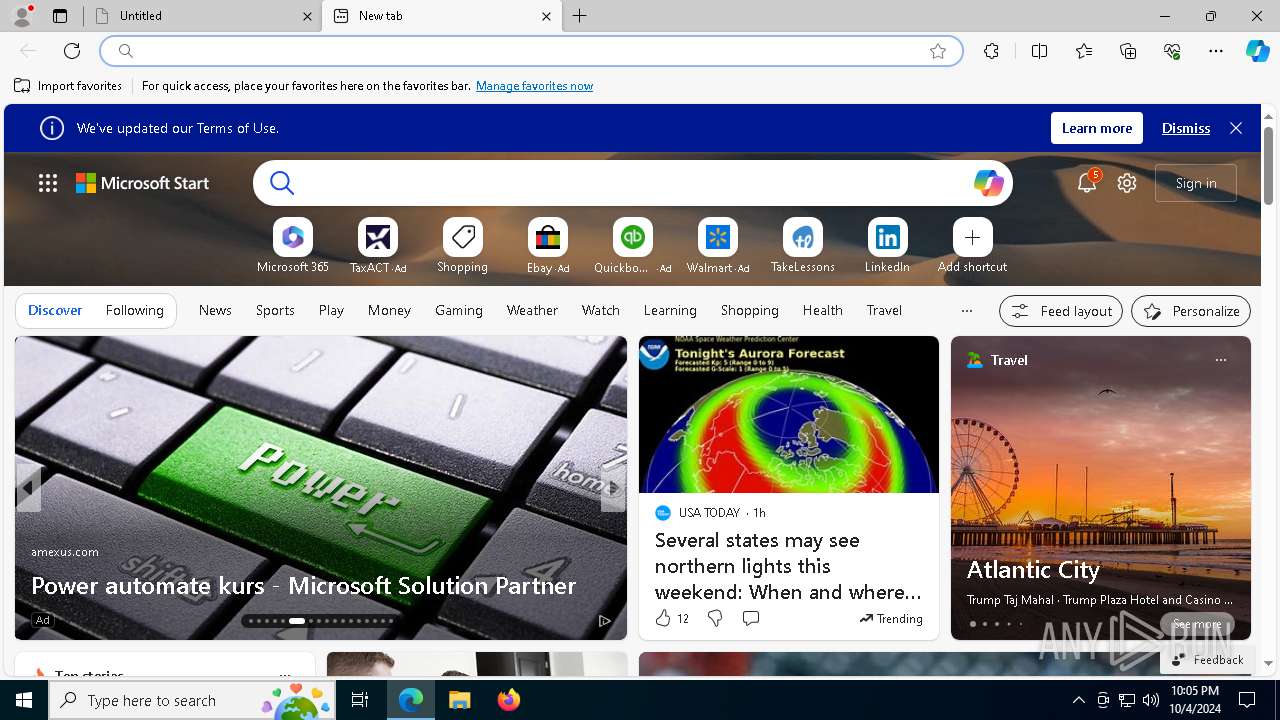Expand more feed categories ellipsis
The width and height of the screenshot is (1280, 720).
(966, 311)
